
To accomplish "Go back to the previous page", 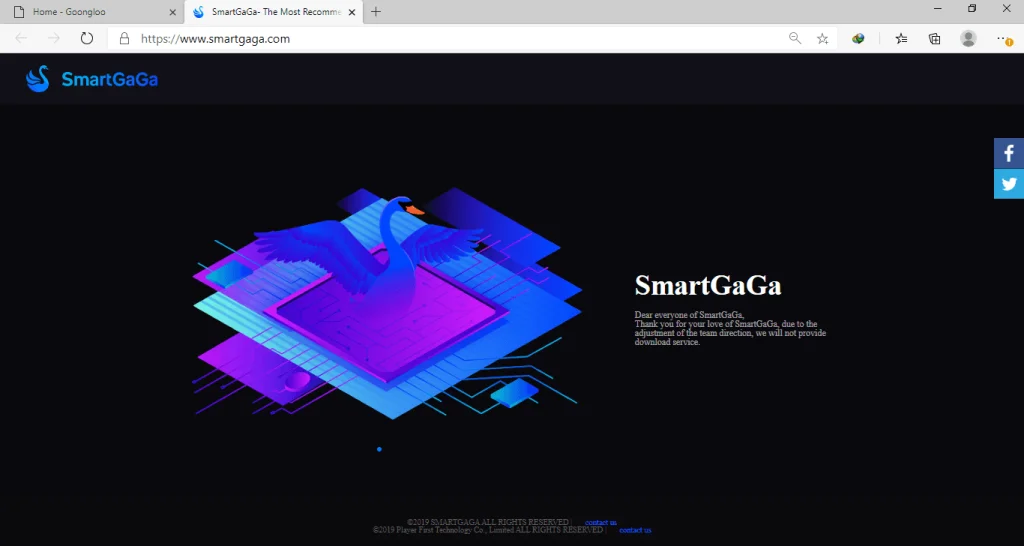I will point(21,39).
